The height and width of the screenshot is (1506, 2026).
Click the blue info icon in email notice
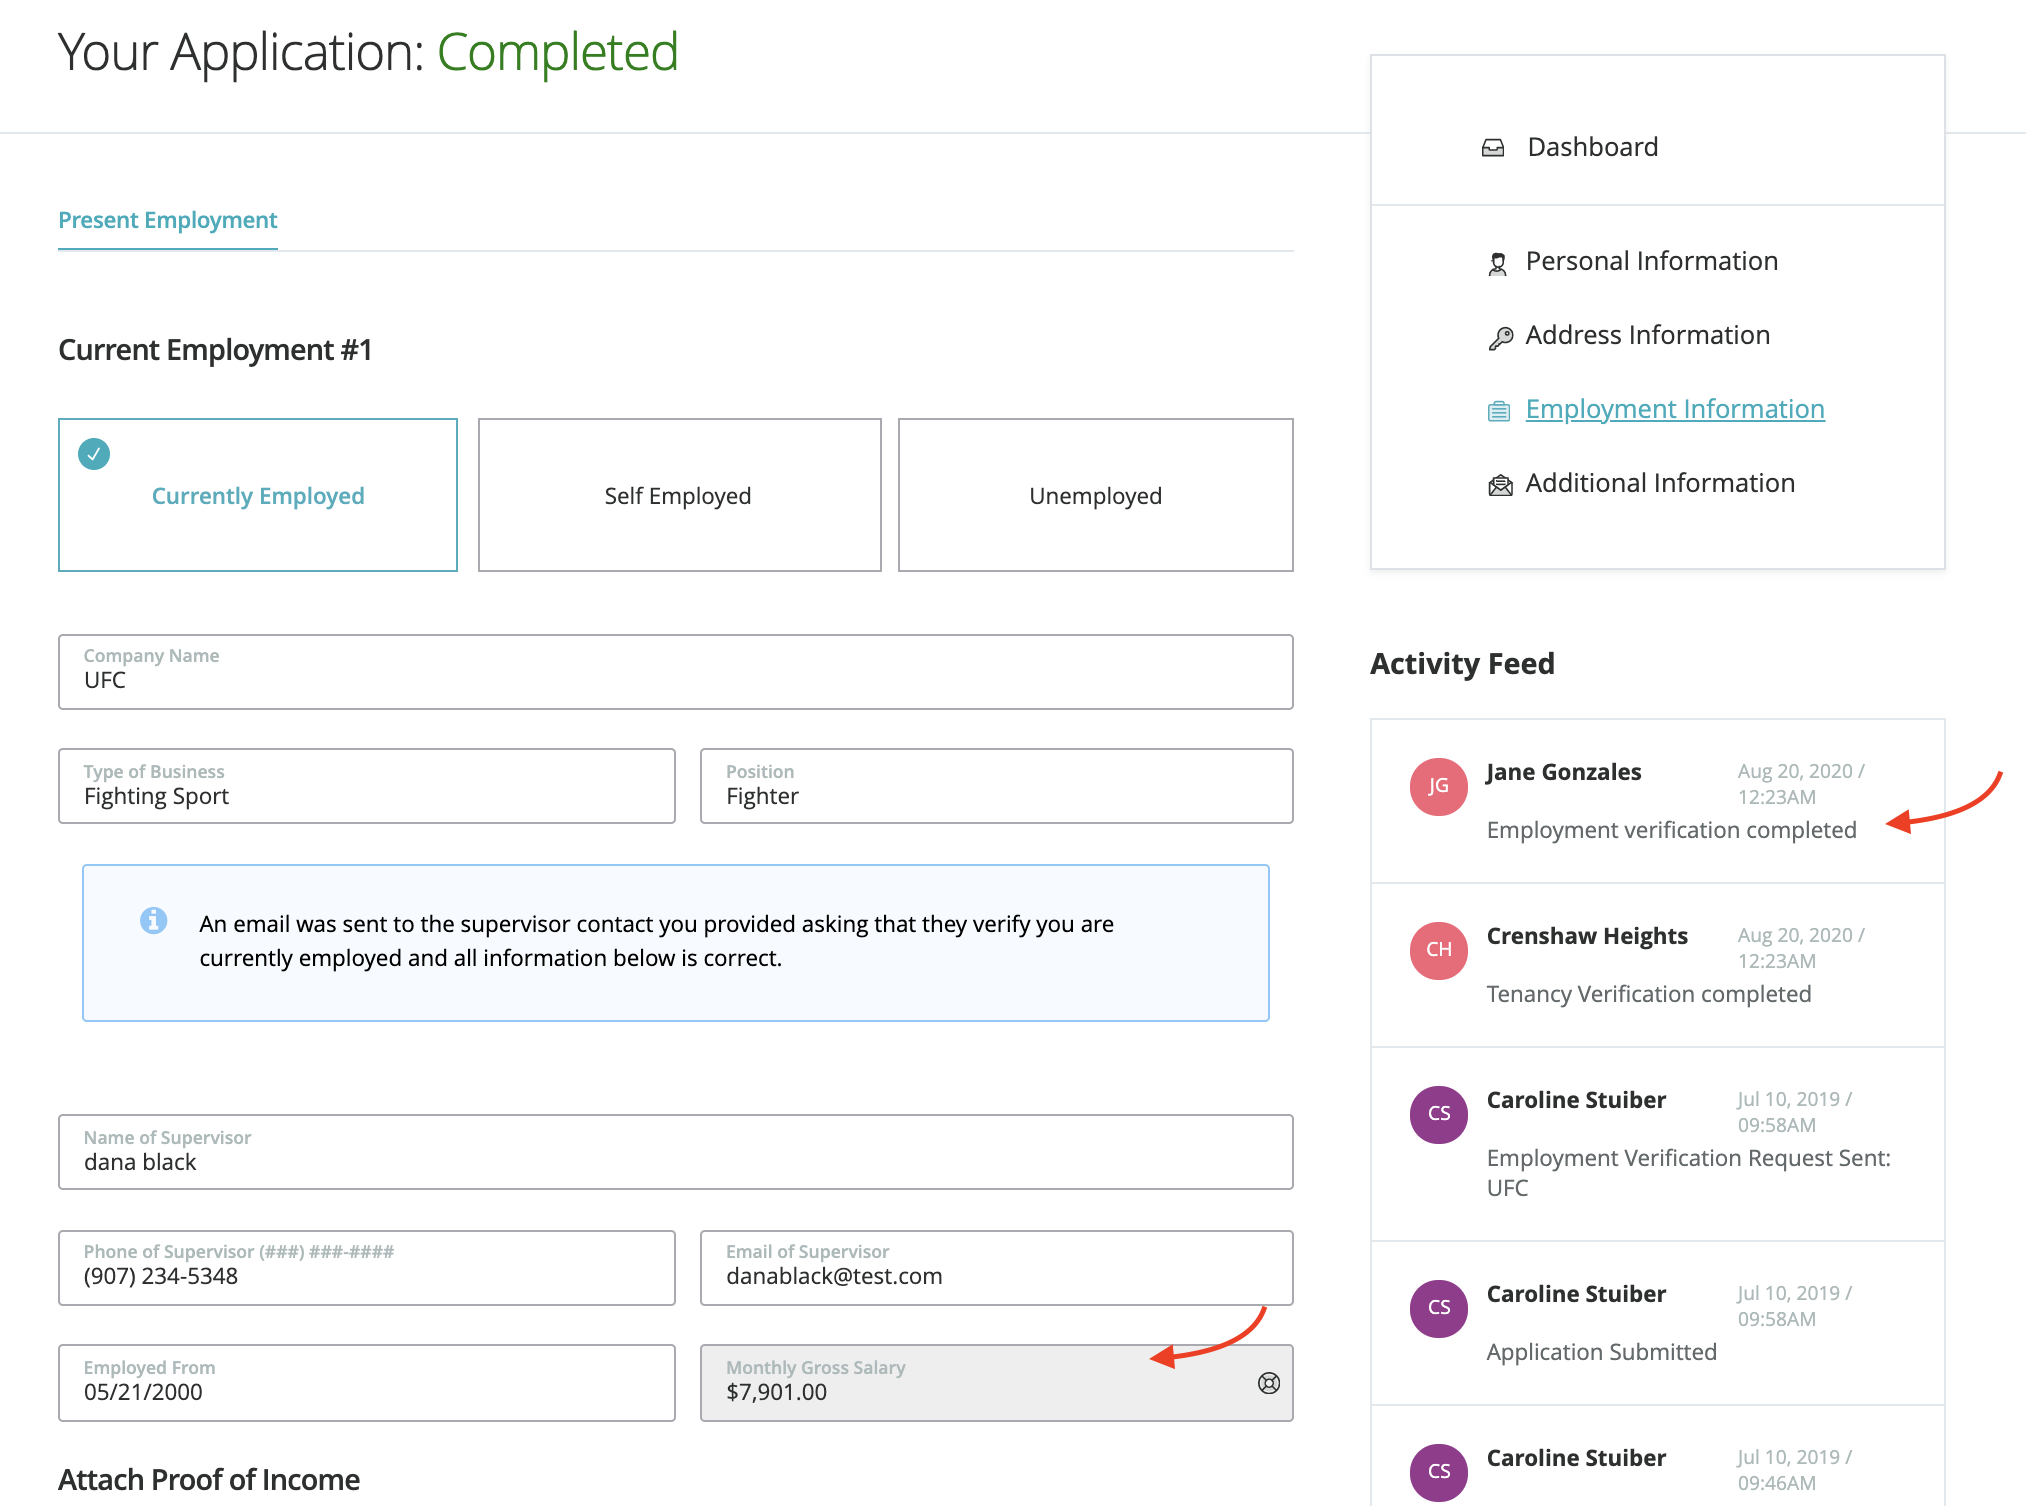point(153,920)
